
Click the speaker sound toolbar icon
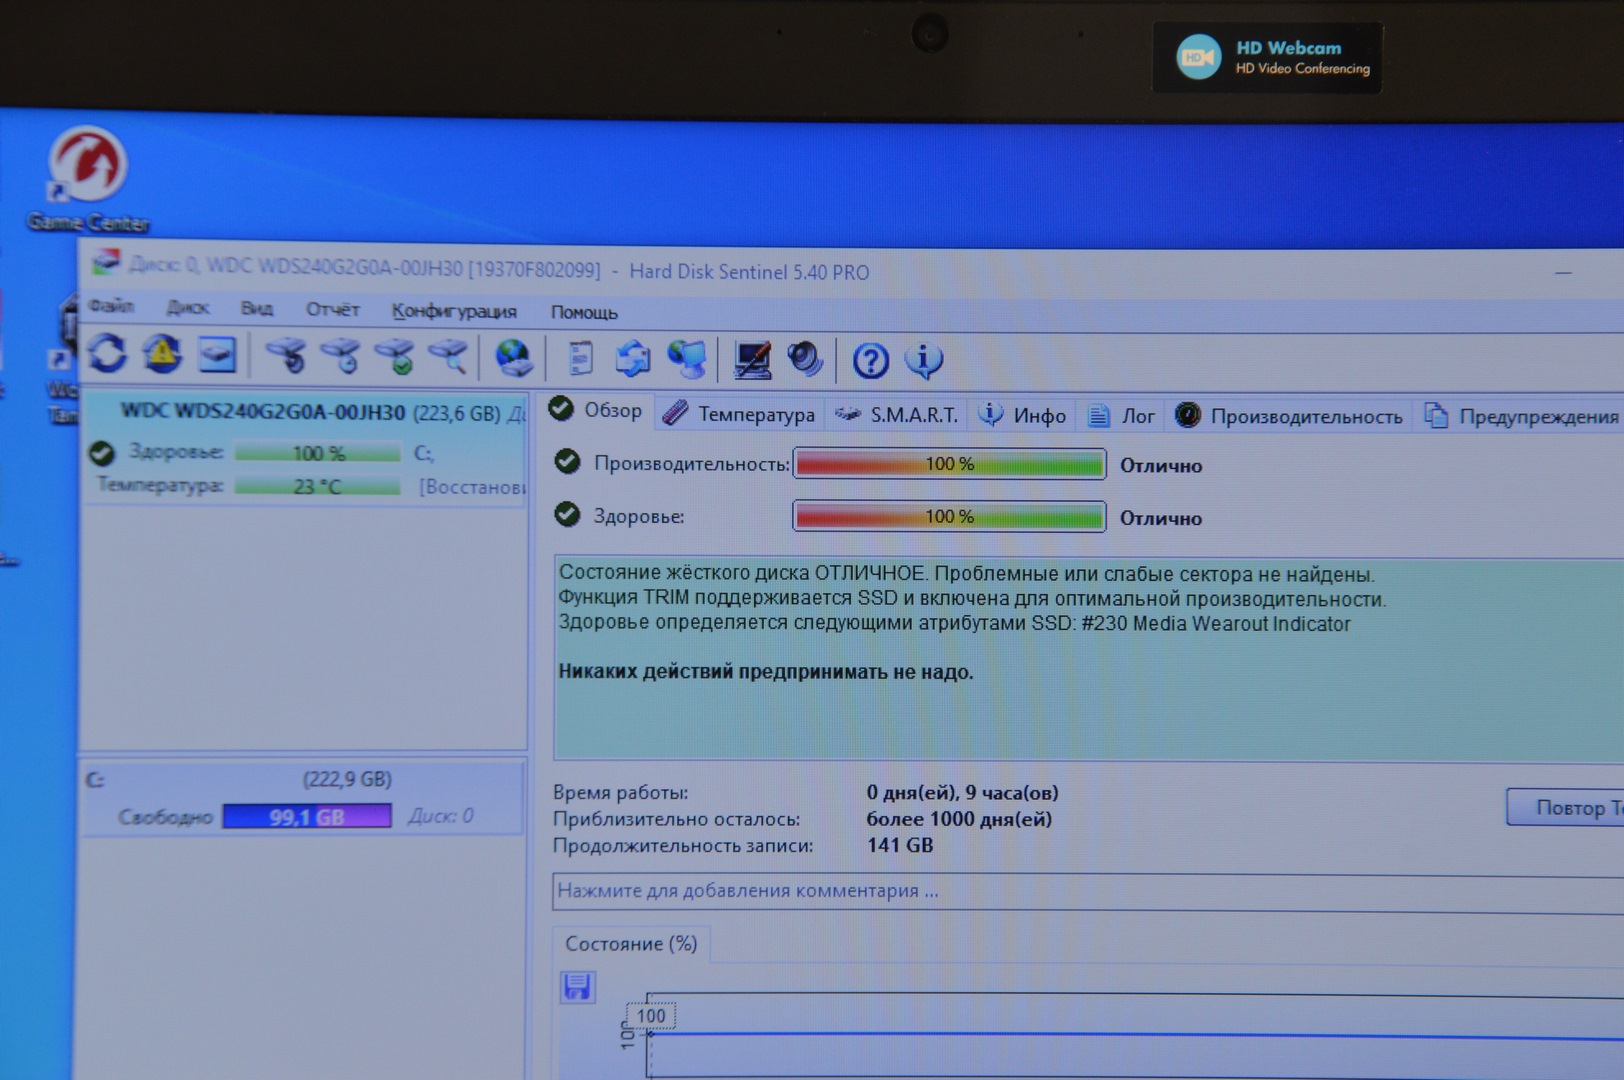805,359
